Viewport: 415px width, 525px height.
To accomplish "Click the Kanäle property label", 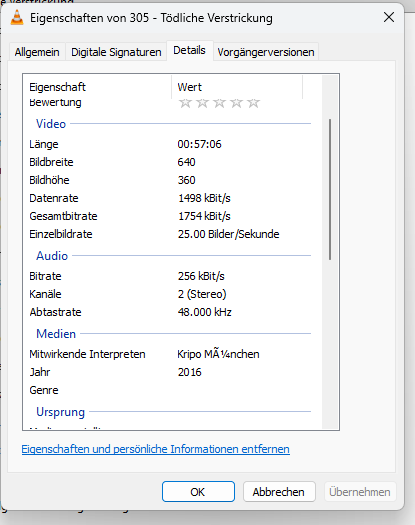I will click(x=45, y=294).
